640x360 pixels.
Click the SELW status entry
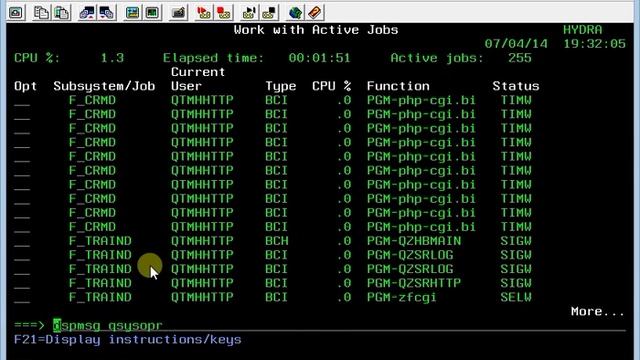coord(516,298)
